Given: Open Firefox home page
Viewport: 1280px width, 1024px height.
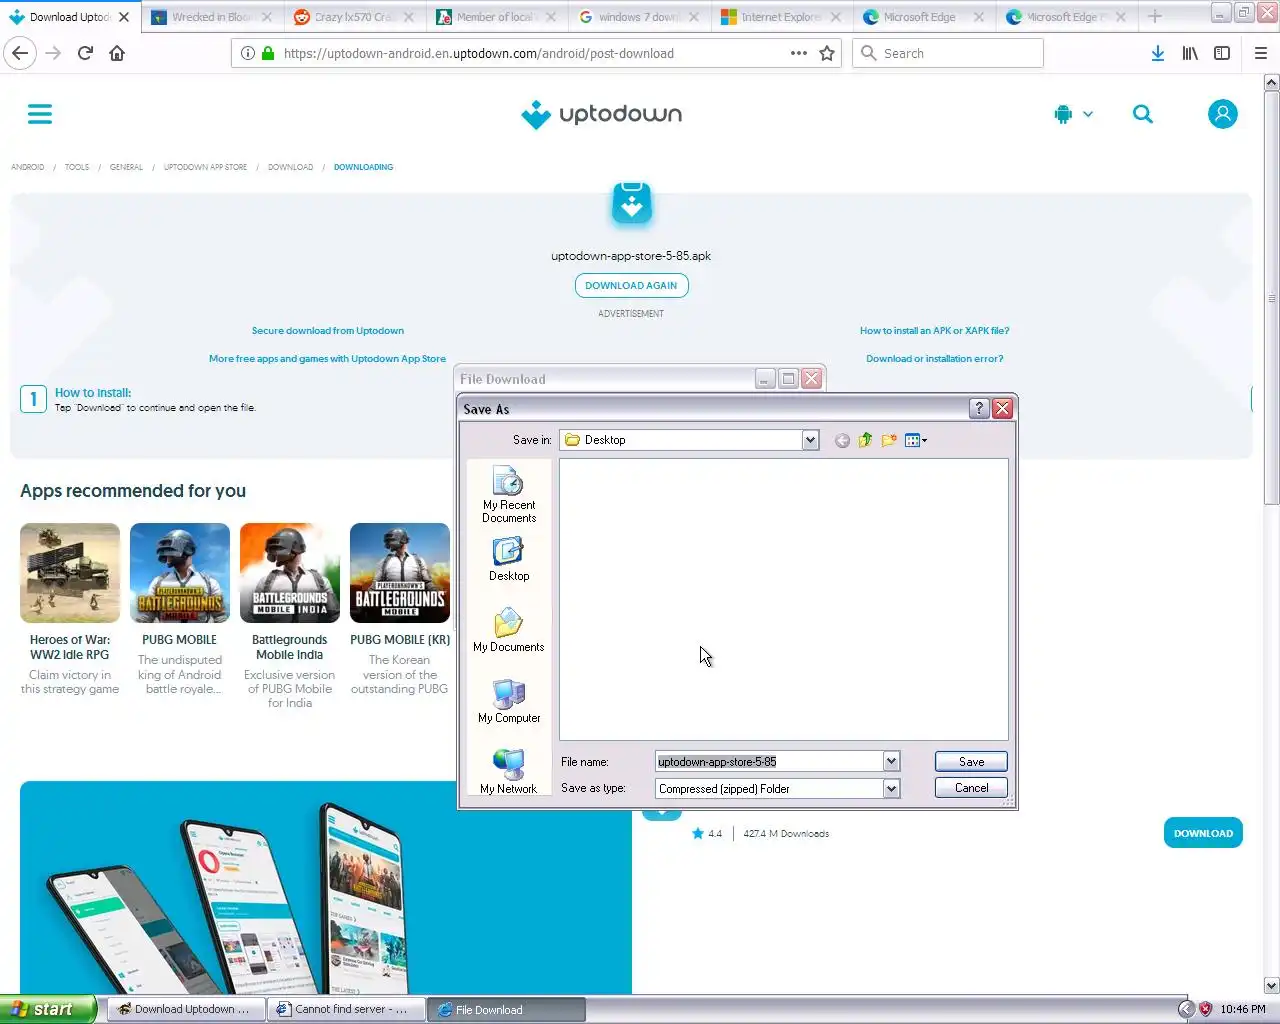Looking at the screenshot, I should (x=117, y=53).
